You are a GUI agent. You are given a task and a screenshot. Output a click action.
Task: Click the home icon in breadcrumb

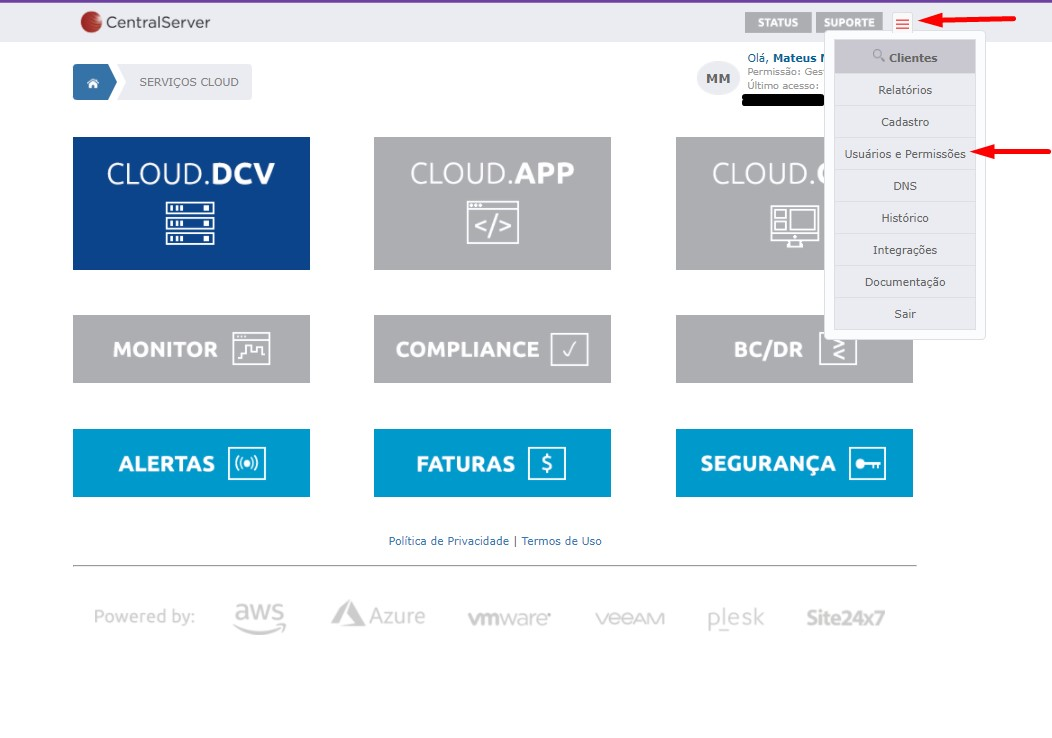pos(93,83)
